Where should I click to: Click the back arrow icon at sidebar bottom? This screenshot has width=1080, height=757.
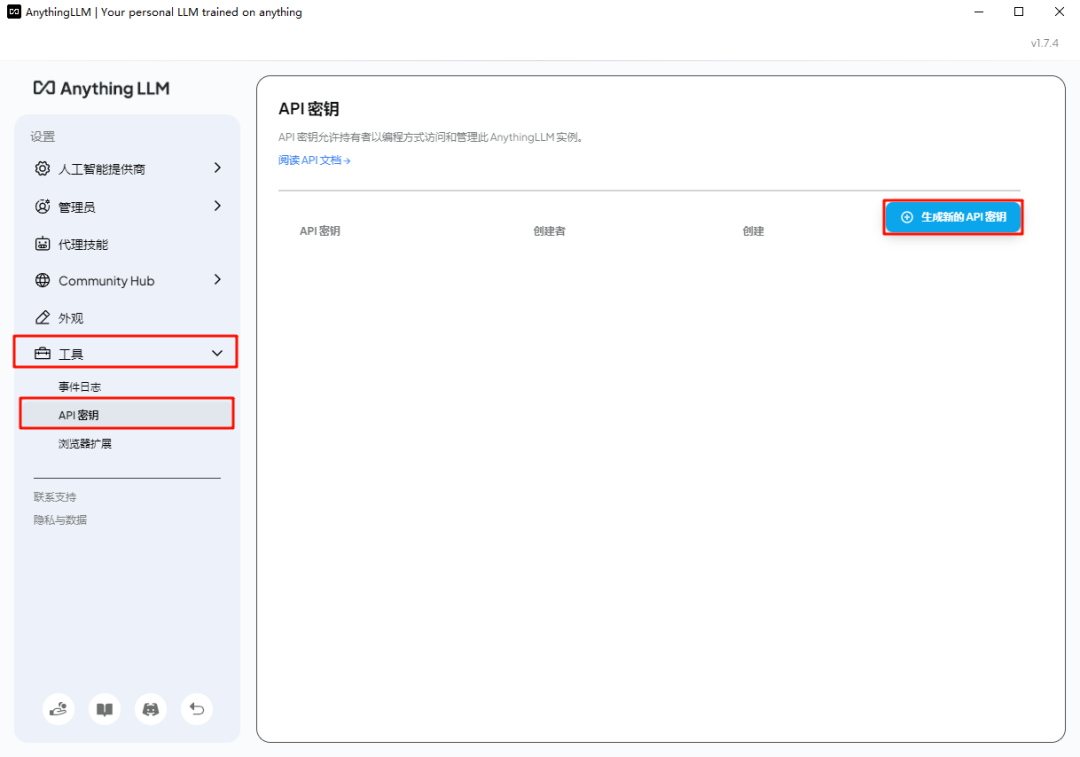(x=197, y=709)
